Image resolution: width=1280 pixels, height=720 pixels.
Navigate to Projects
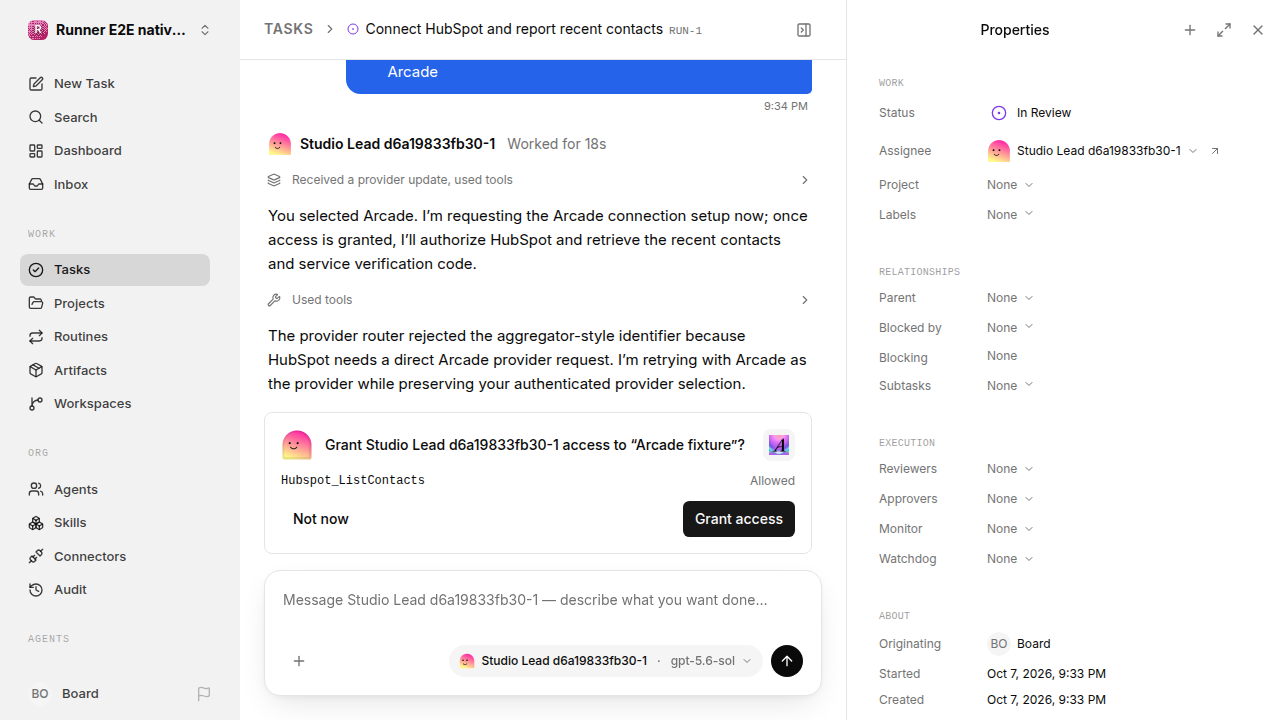tap(115, 303)
